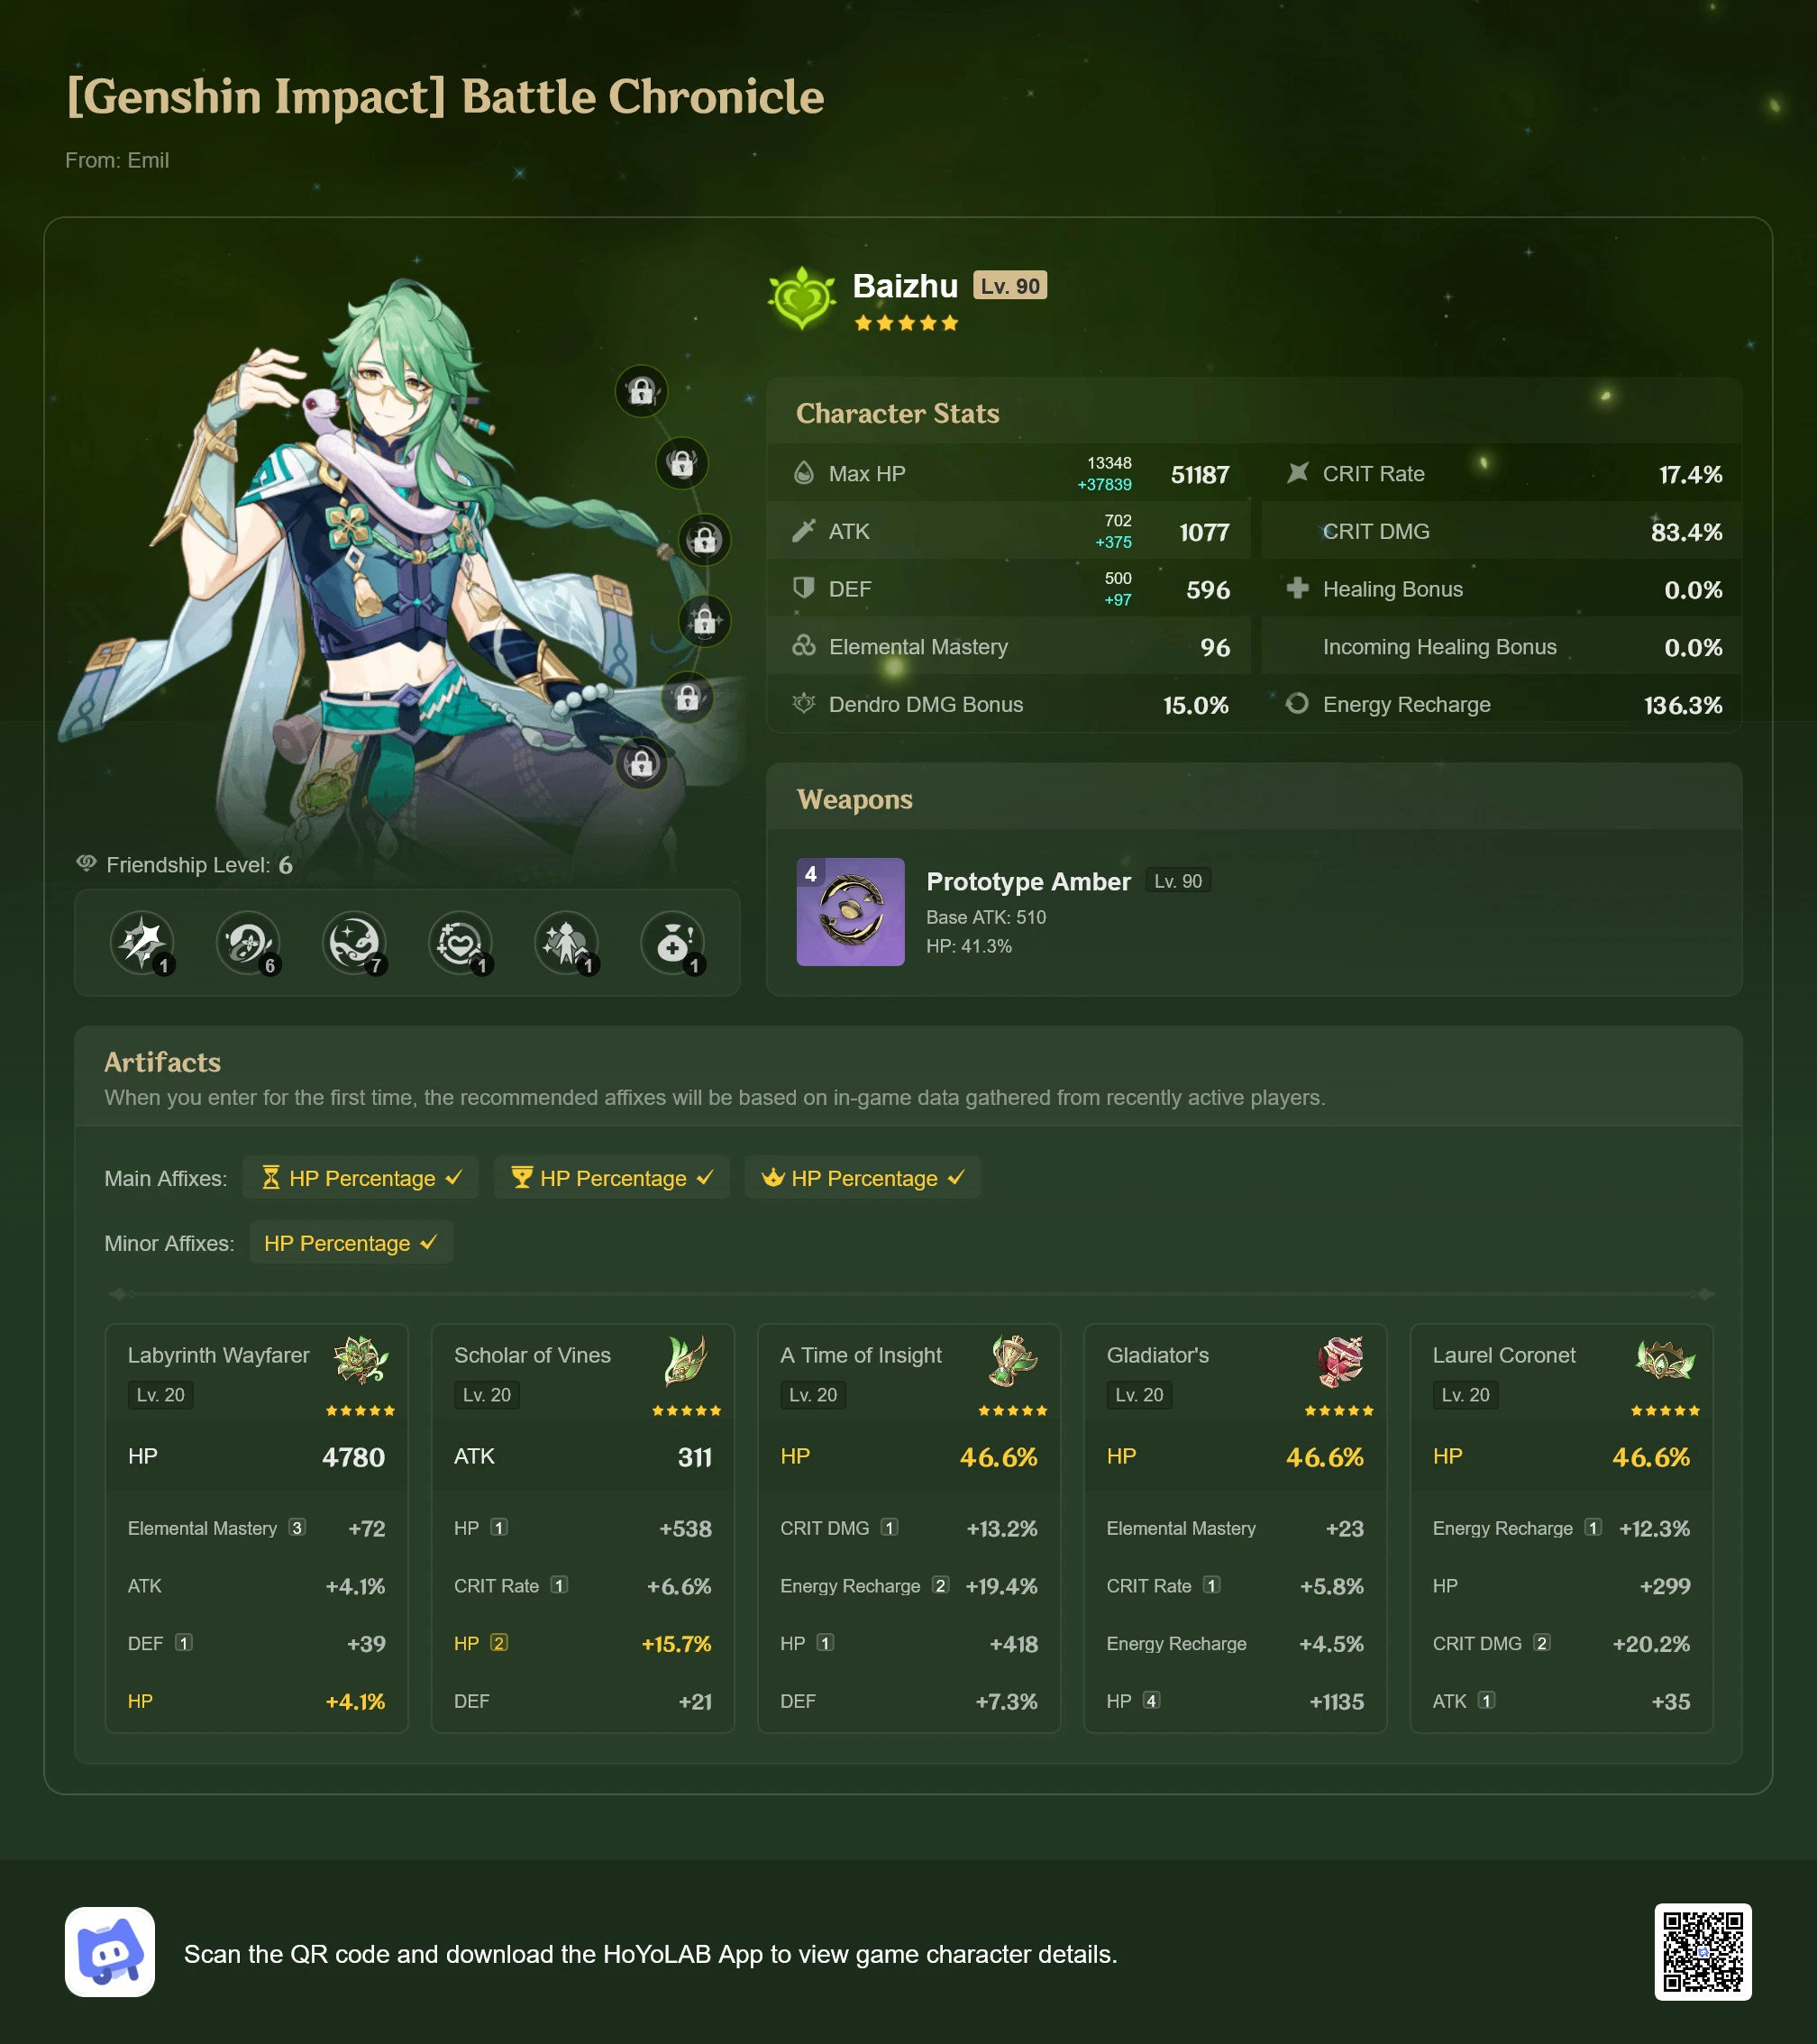Open the Prototype Amber weapon thumbnail
This screenshot has width=1817, height=2044.
coord(850,911)
